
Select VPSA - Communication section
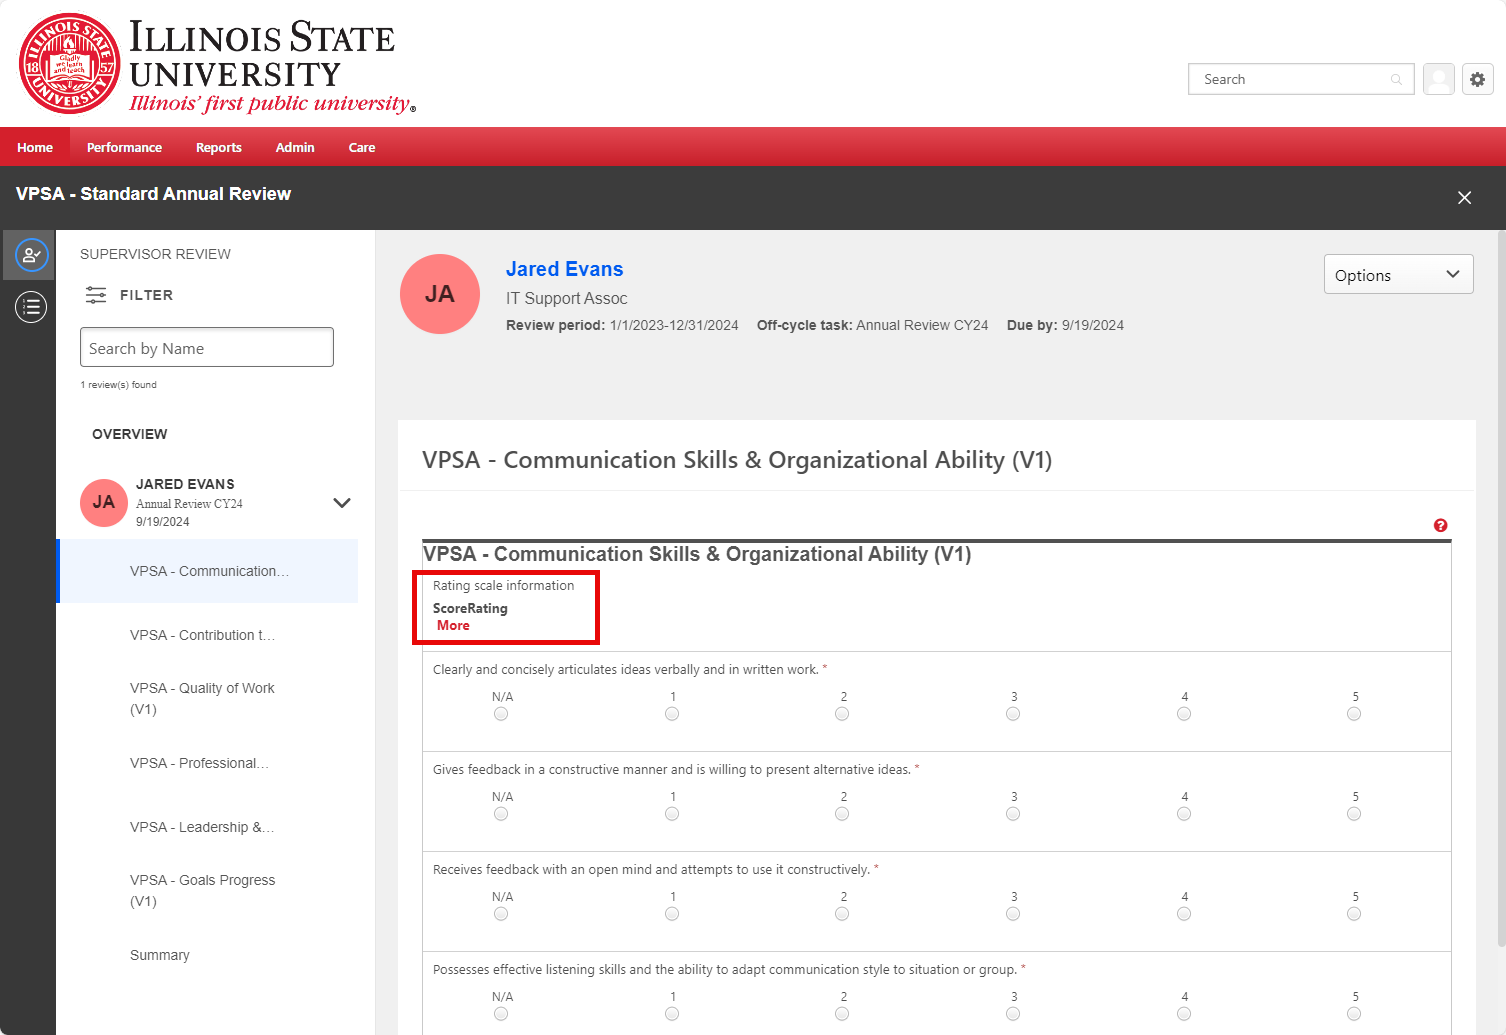208,571
